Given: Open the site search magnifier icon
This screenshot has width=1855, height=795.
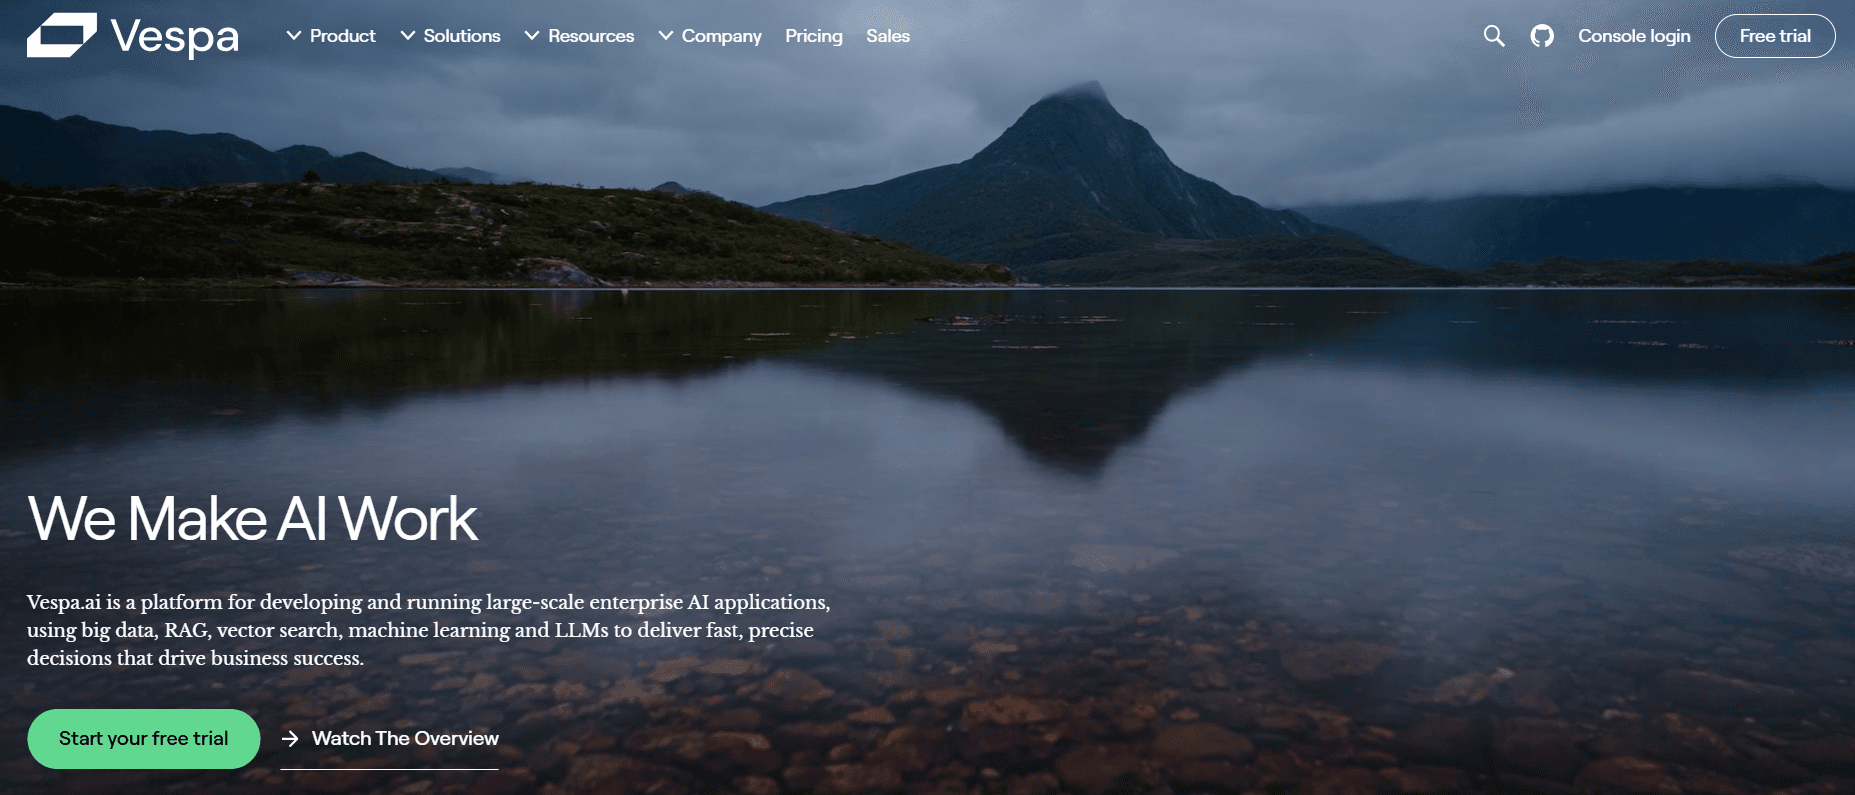Looking at the screenshot, I should 1493,36.
